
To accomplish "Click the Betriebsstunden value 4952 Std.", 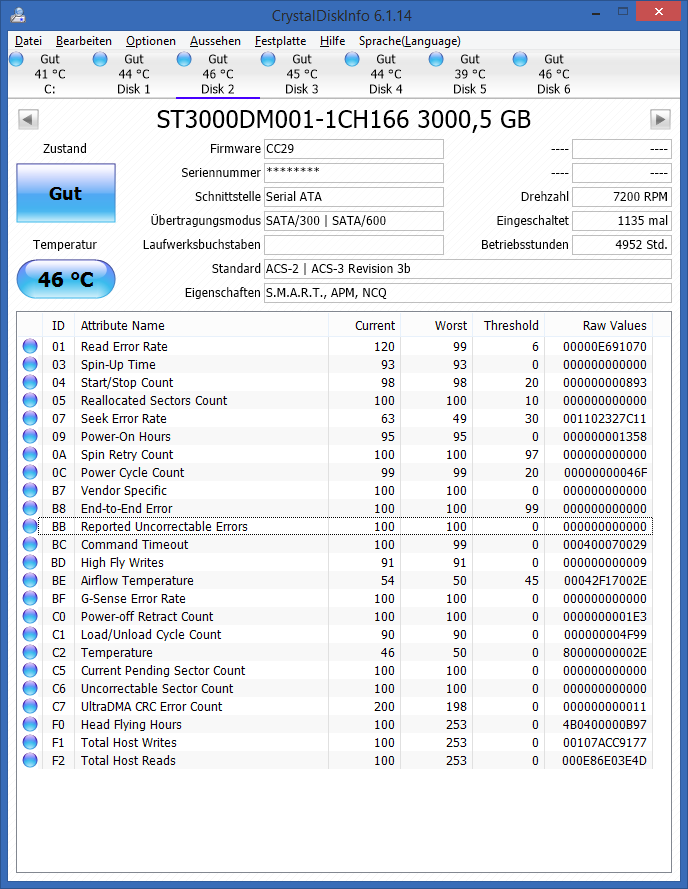I will point(622,245).
